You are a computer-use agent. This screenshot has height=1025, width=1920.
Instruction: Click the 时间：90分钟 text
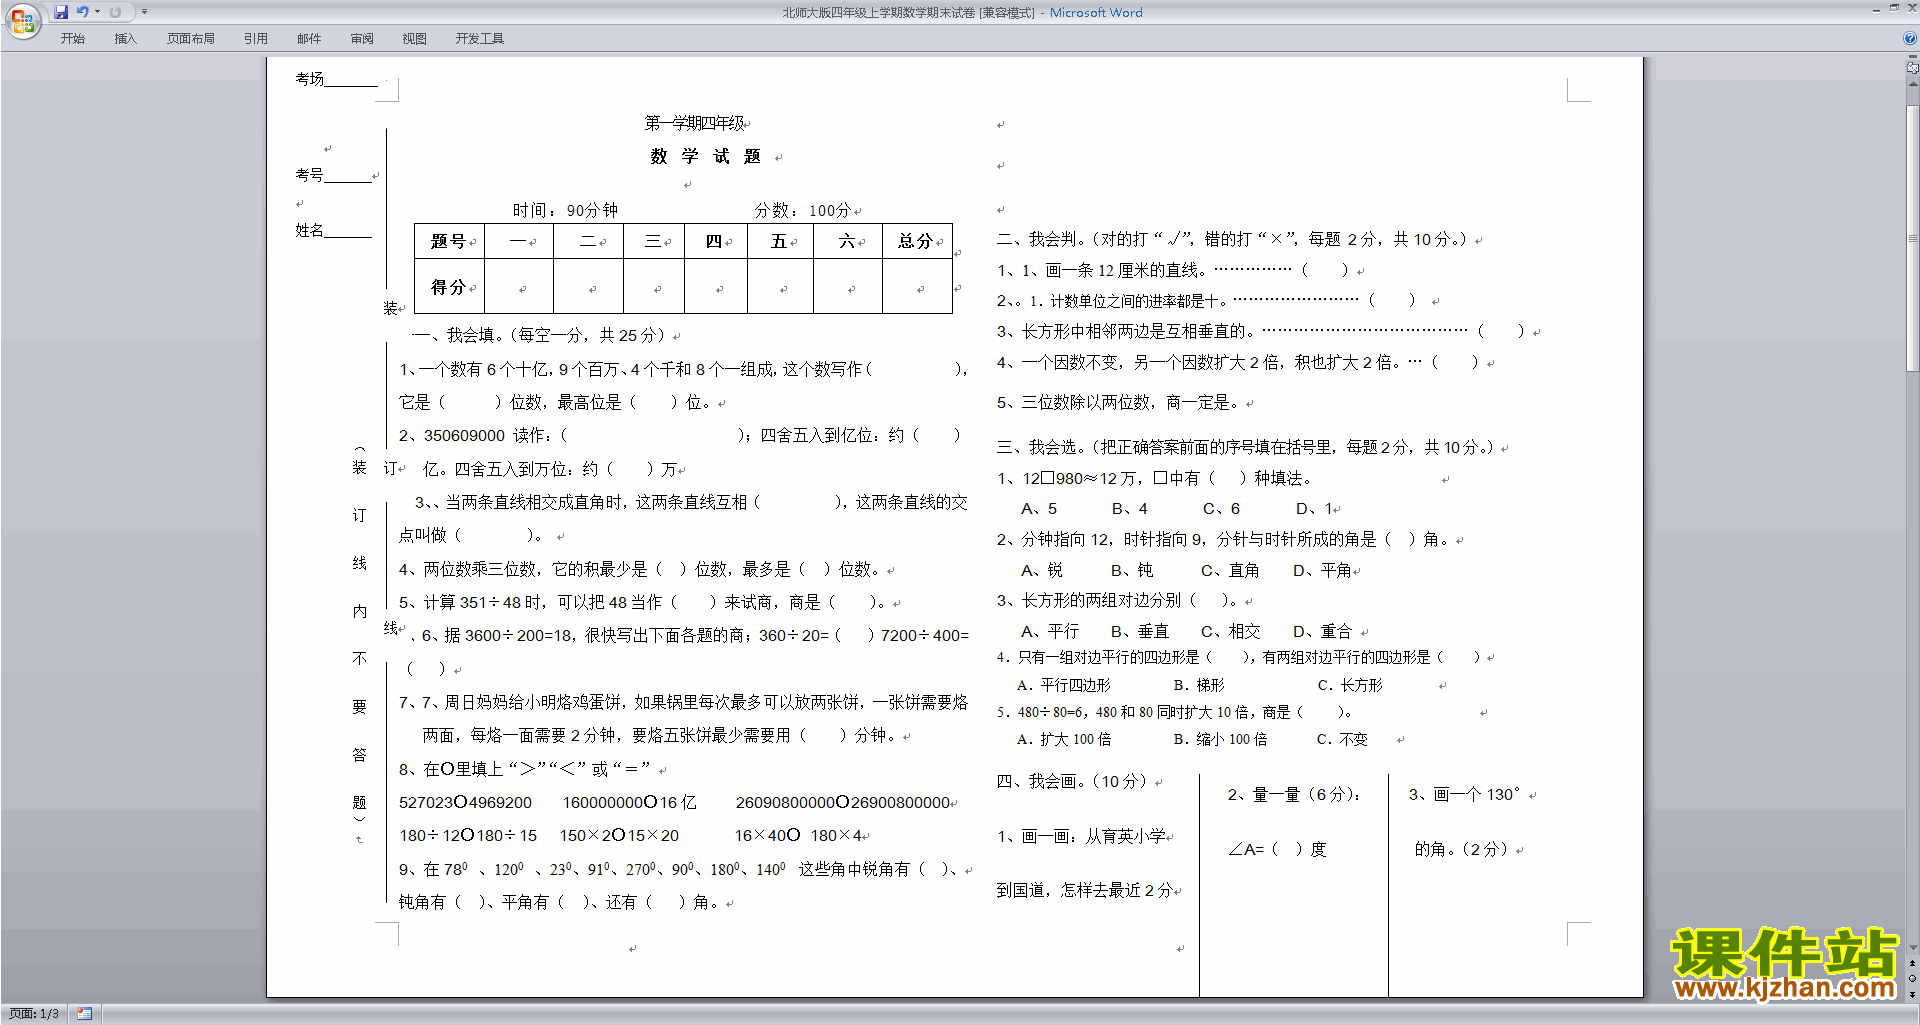click(x=565, y=210)
